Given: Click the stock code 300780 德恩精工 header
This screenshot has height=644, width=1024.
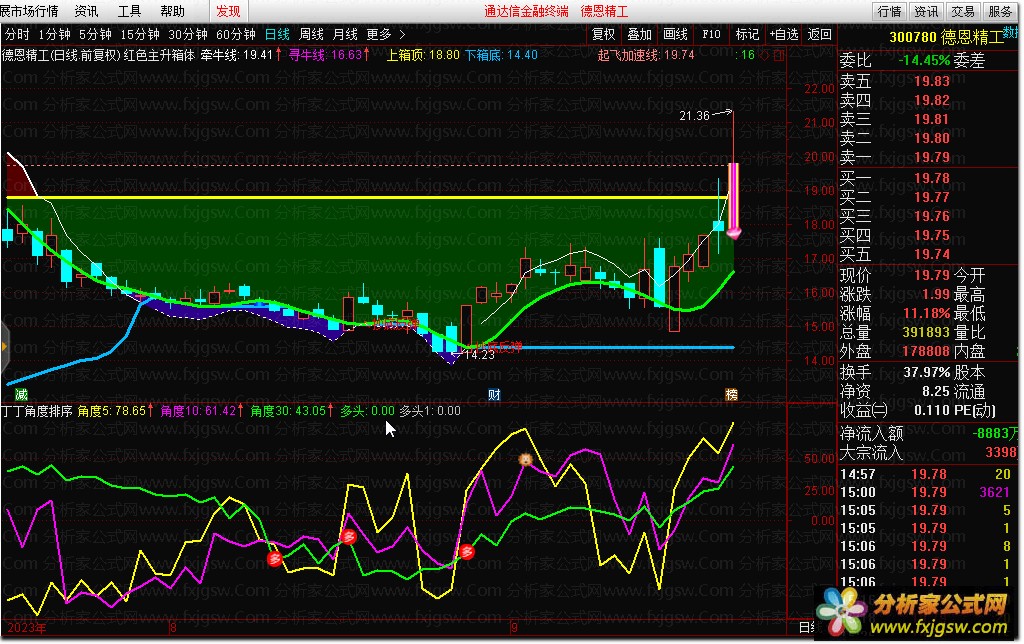Looking at the screenshot, I should pos(946,37).
